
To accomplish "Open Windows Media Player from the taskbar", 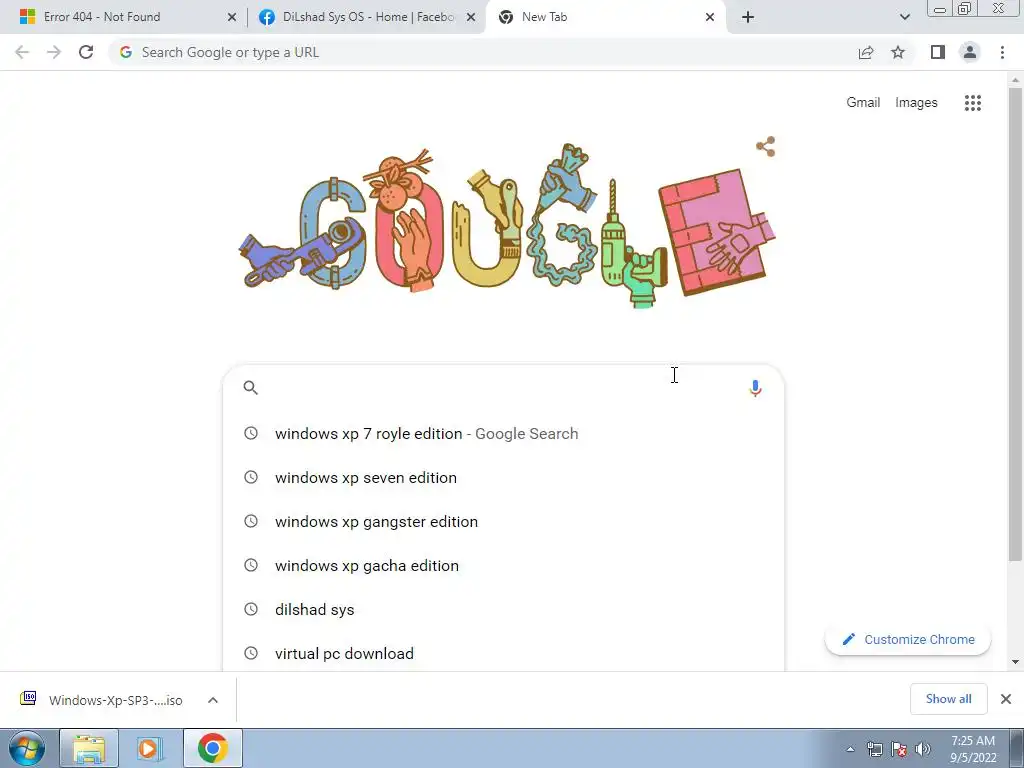I will click(x=148, y=748).
